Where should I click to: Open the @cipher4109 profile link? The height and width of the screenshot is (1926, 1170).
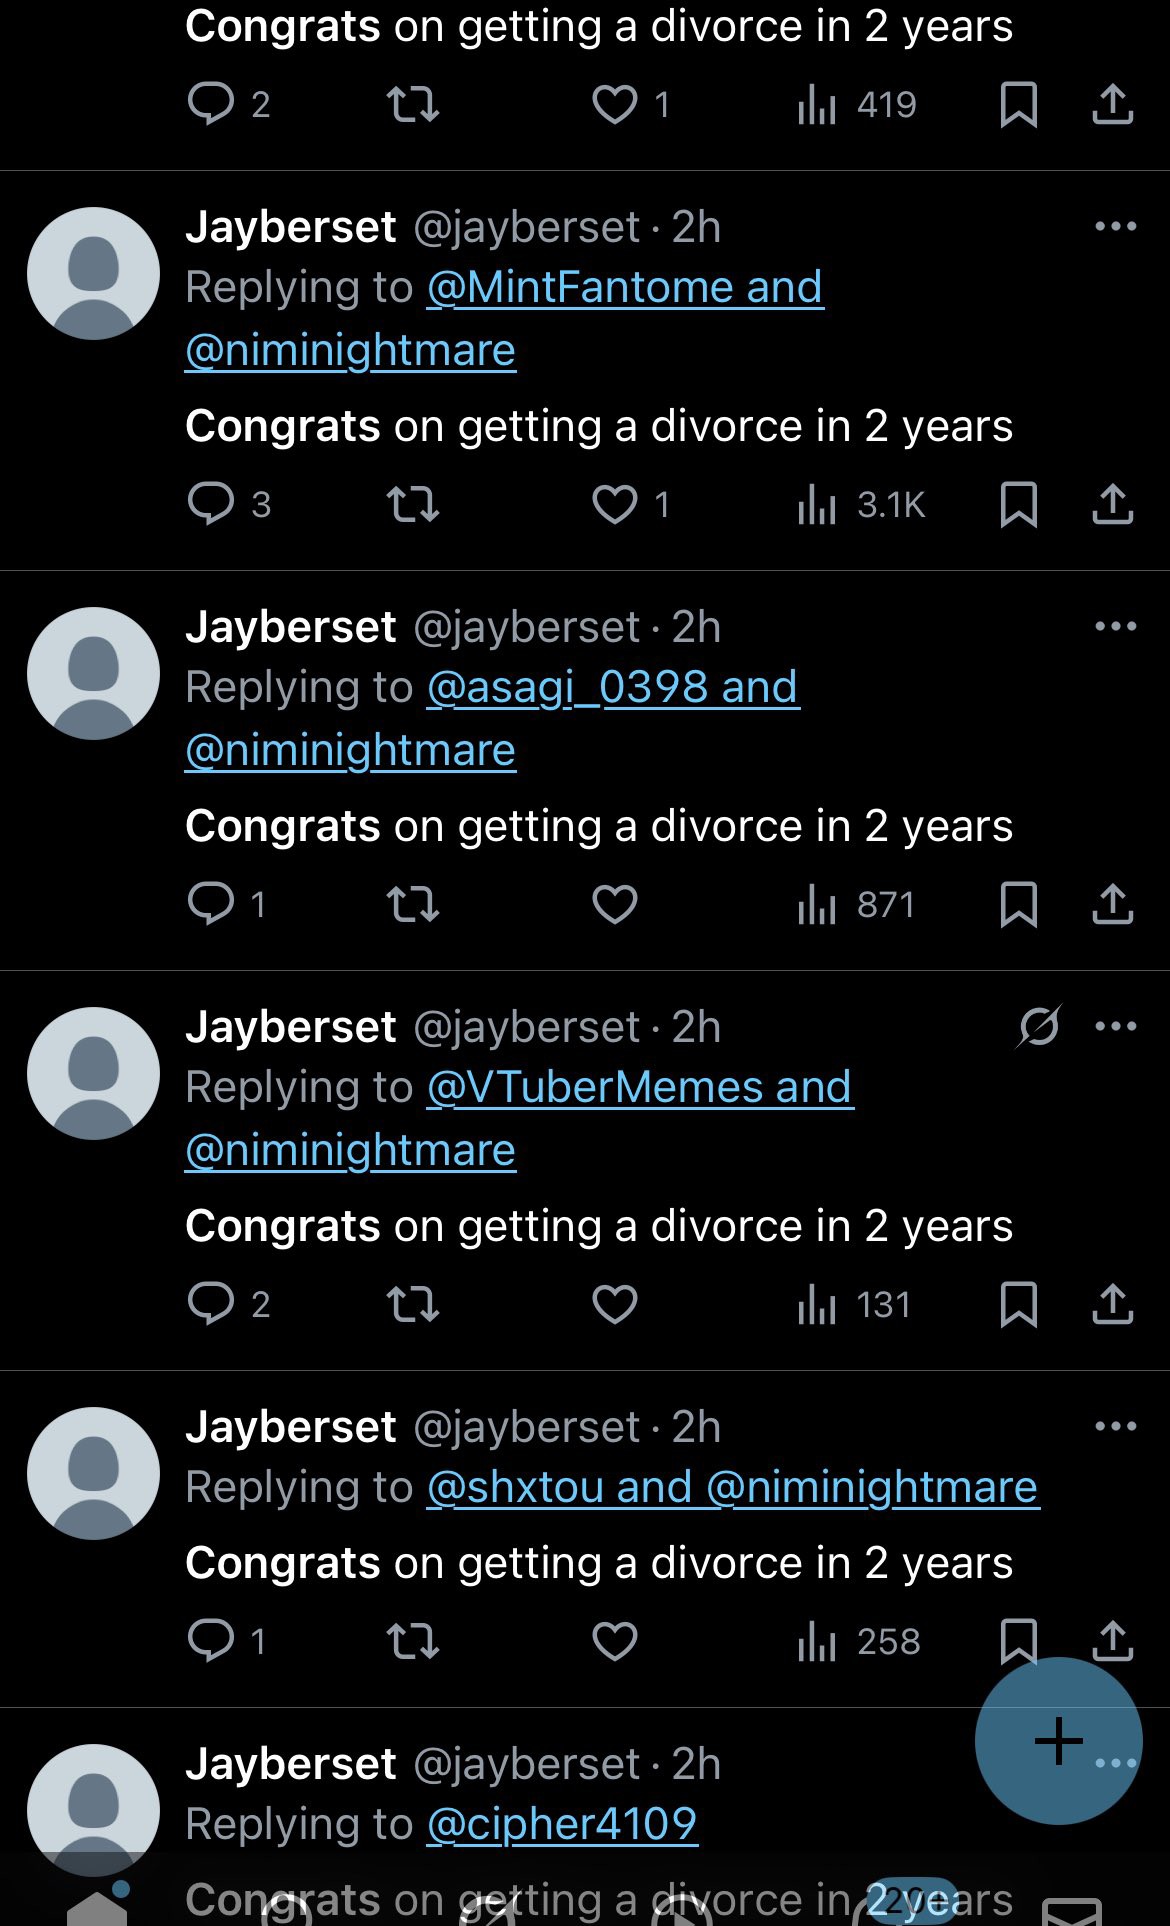click(562, 1824)
